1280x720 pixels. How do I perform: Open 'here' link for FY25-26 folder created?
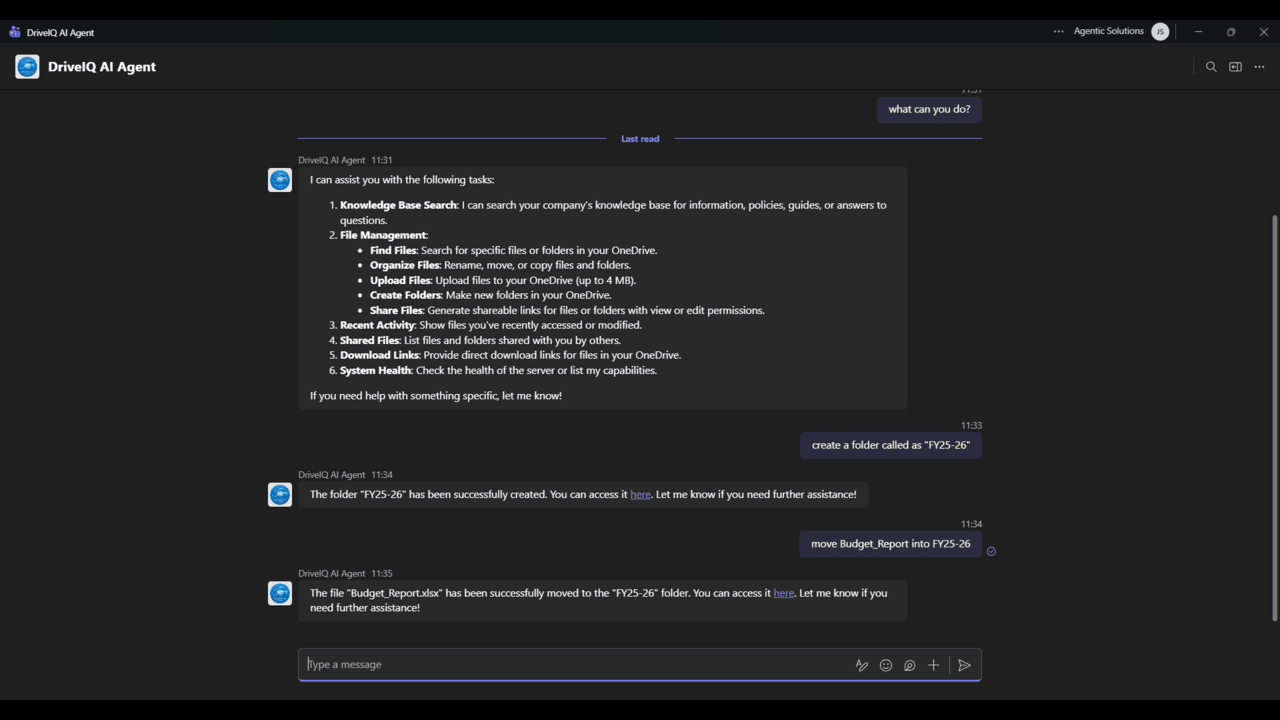[640, 494]
